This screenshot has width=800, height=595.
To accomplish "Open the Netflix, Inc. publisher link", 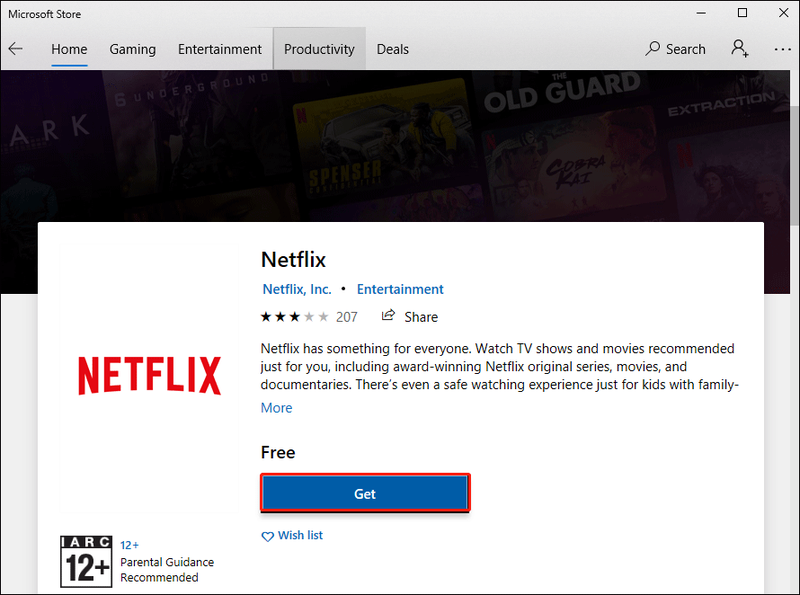I will pos(297,289).
